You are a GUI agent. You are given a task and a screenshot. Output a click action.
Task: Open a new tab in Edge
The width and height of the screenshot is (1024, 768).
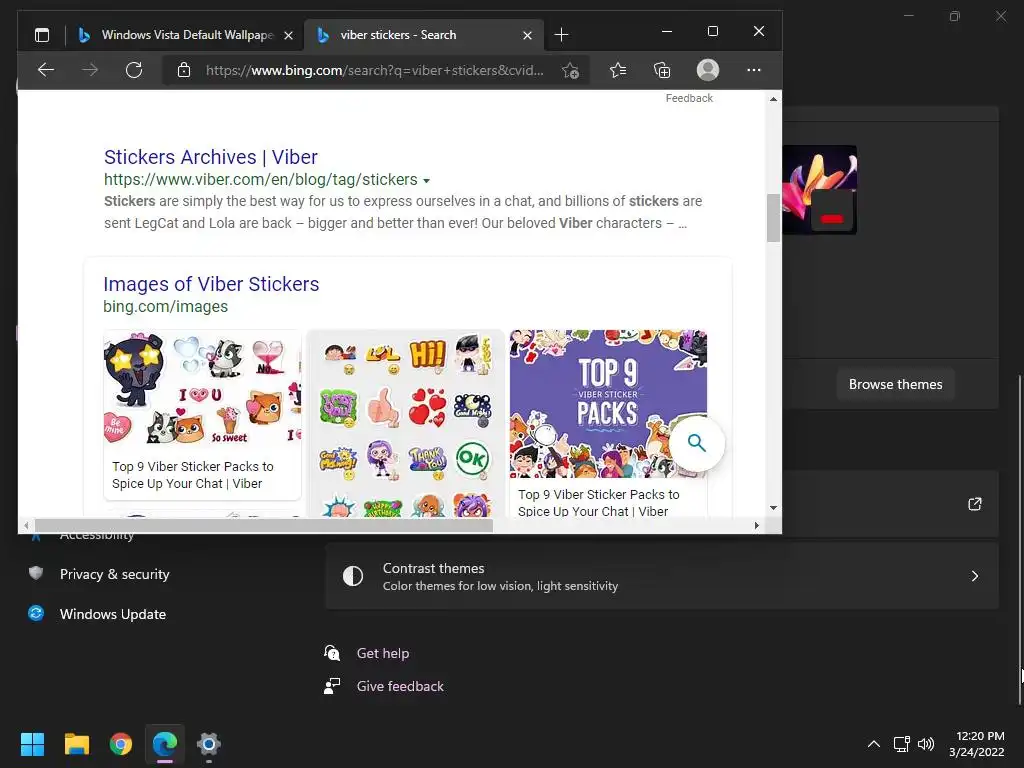561,35
